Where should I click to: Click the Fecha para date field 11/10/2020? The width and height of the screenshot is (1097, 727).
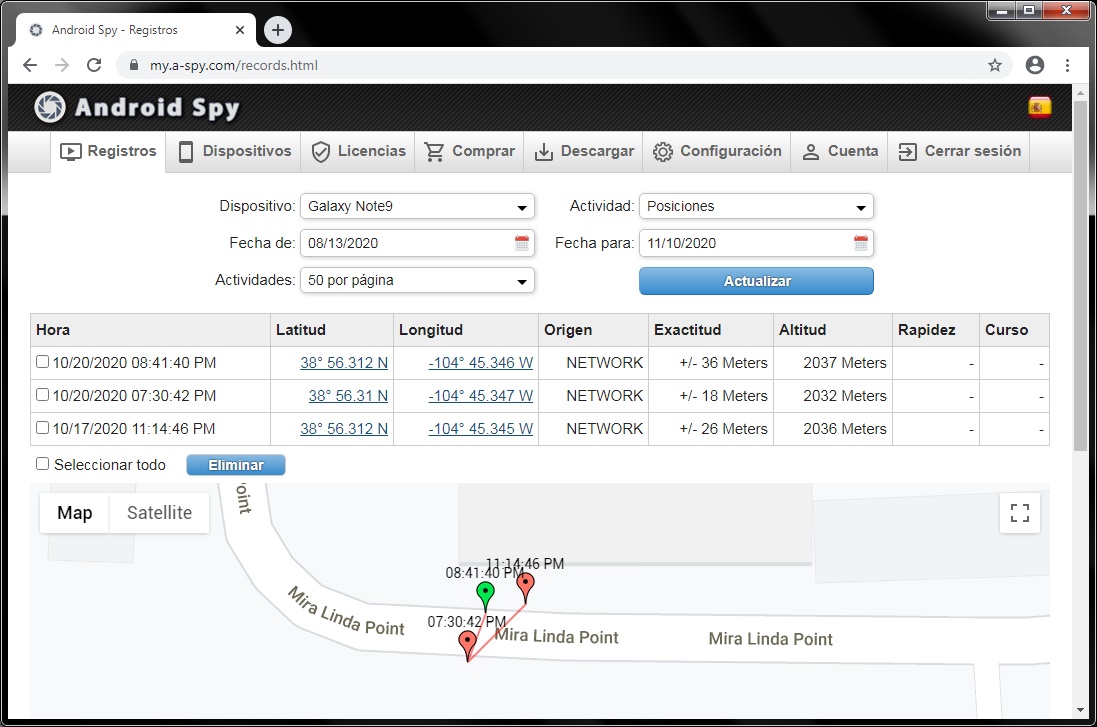tap(756, 243)
